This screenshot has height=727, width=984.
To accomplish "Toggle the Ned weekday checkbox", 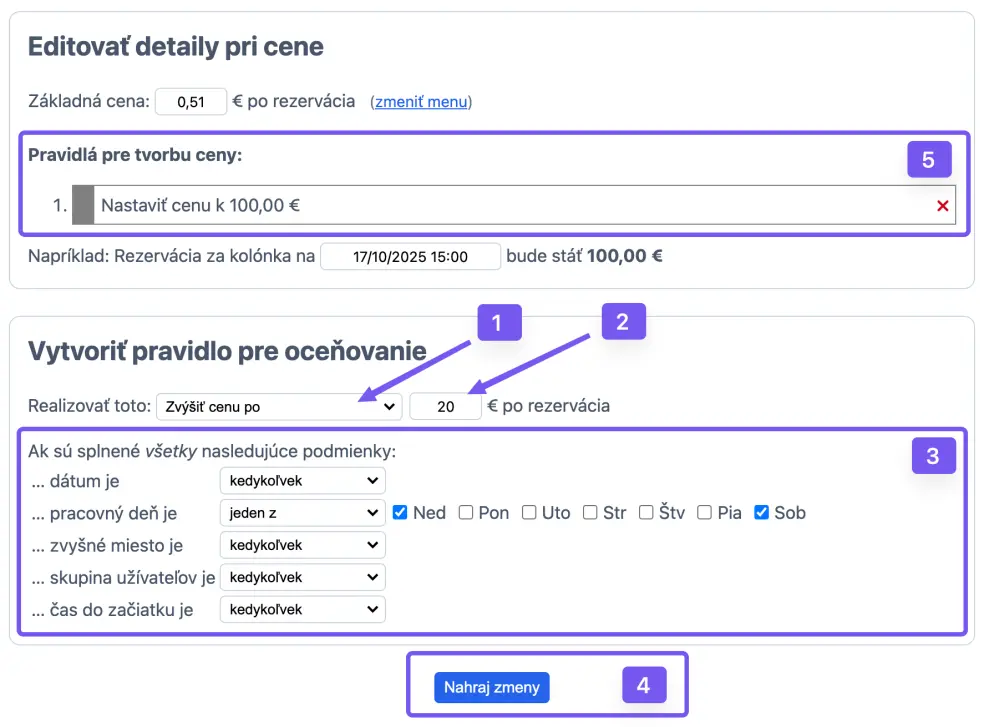I will 400,513.
